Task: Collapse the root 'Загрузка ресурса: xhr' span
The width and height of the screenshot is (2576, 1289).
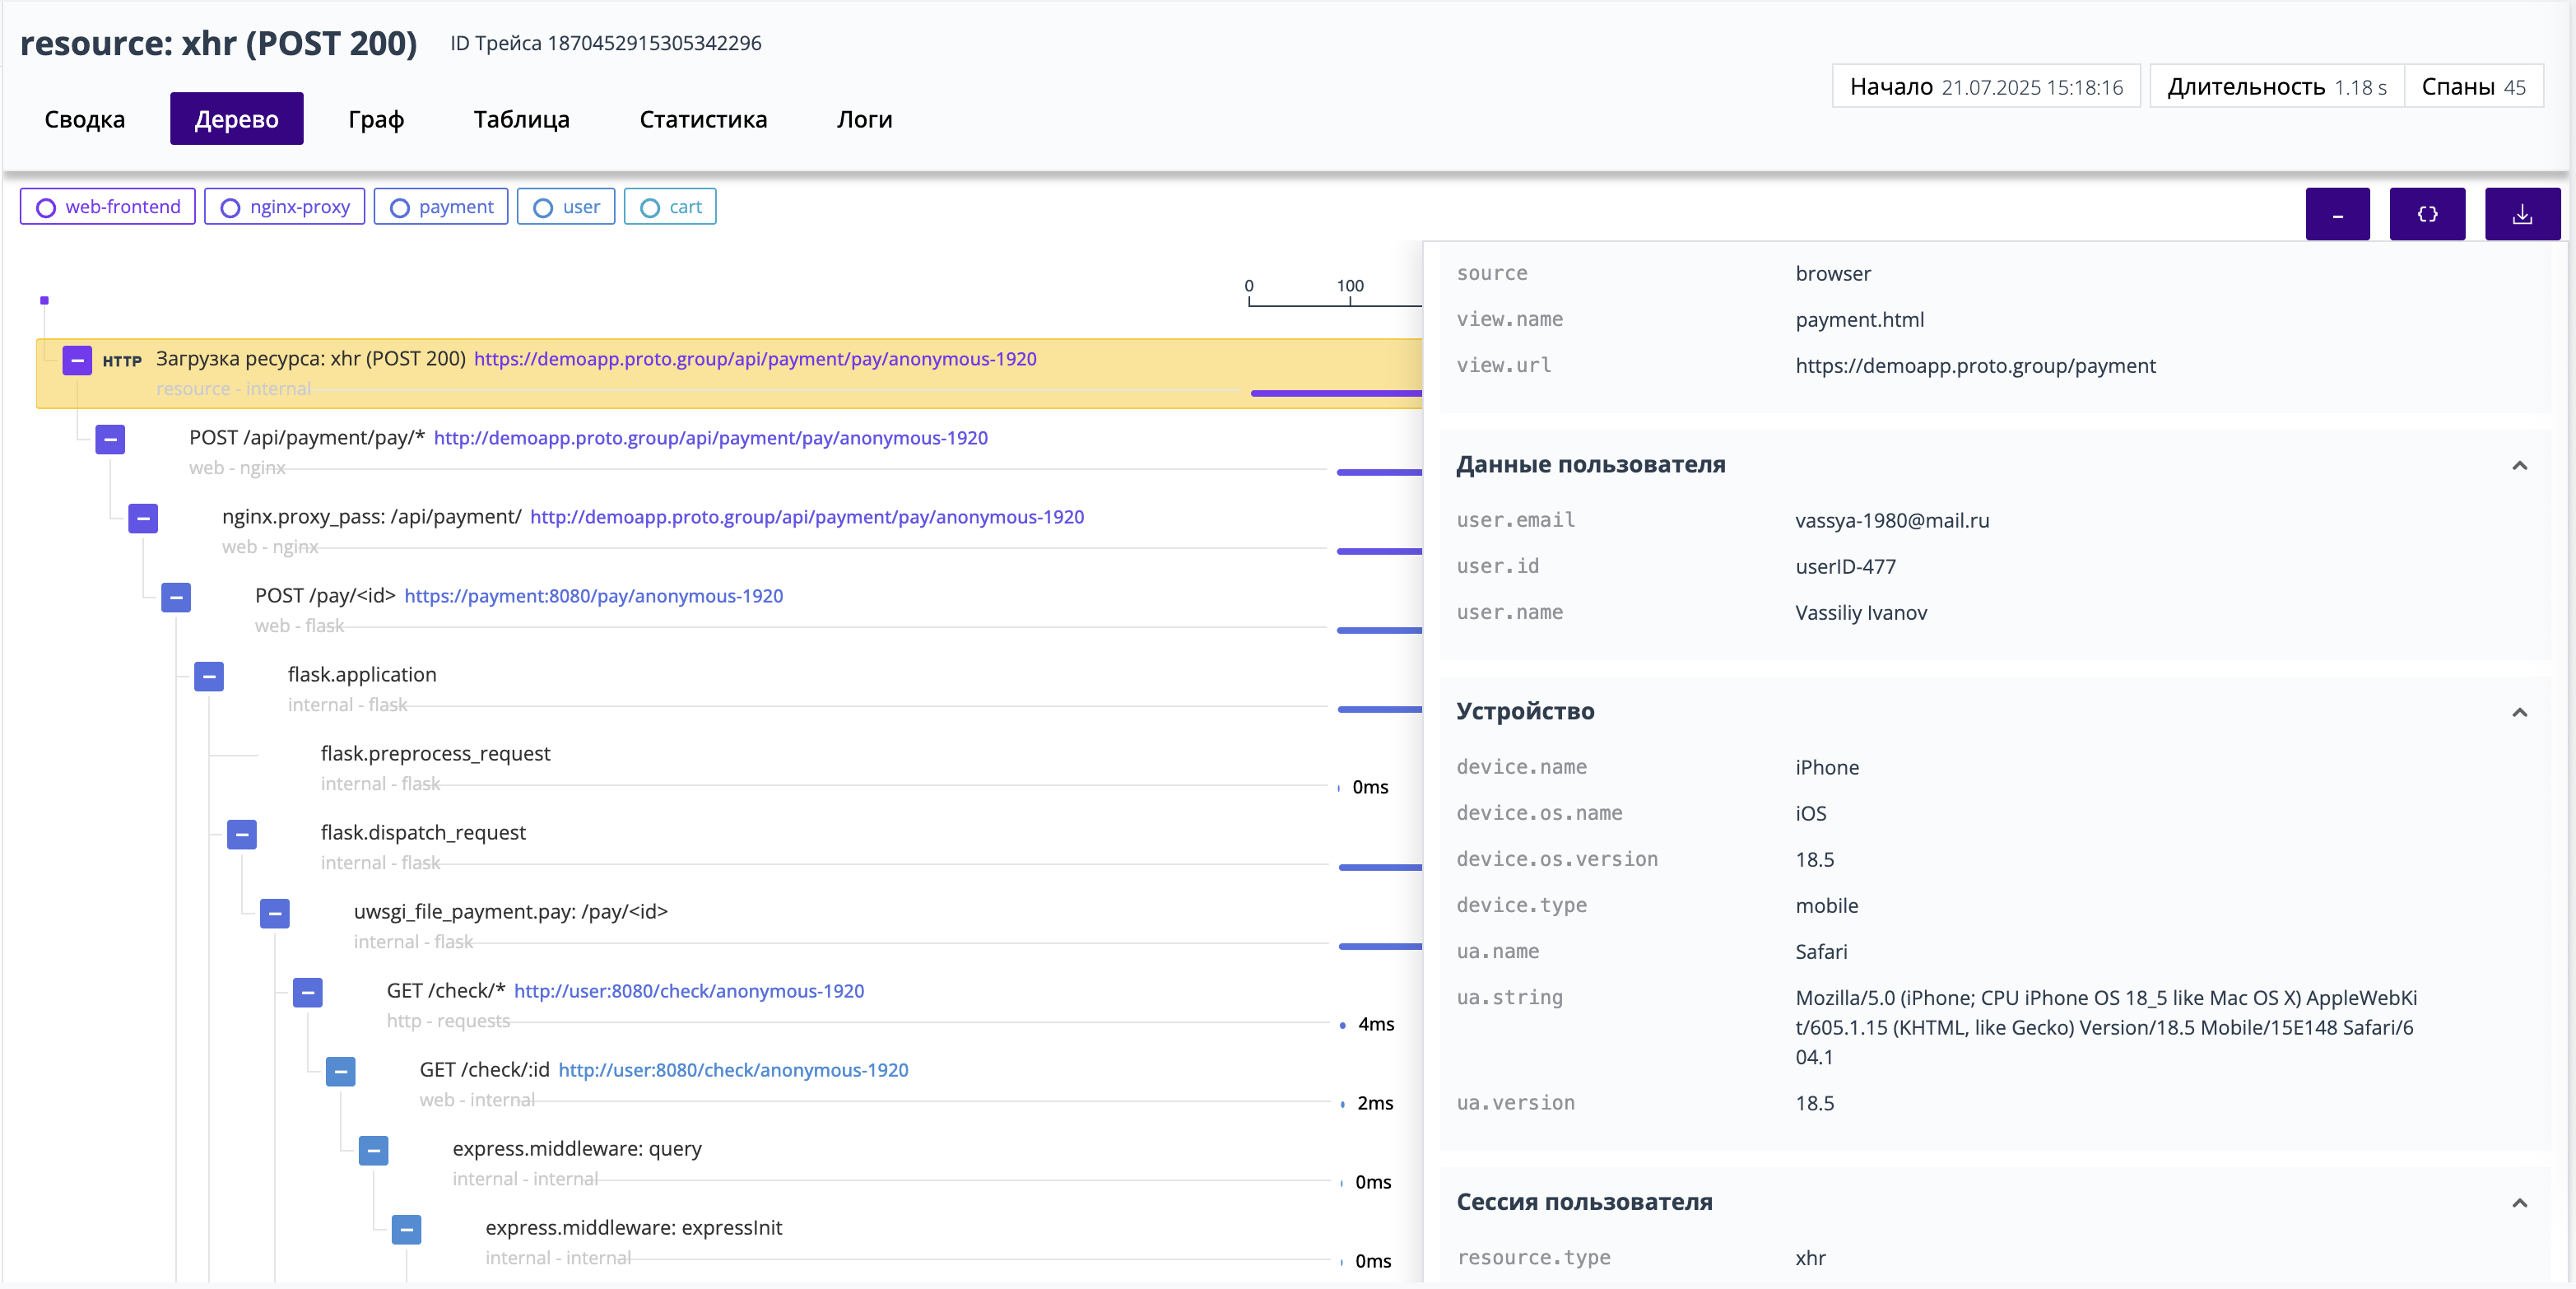Action: (77, 360)
